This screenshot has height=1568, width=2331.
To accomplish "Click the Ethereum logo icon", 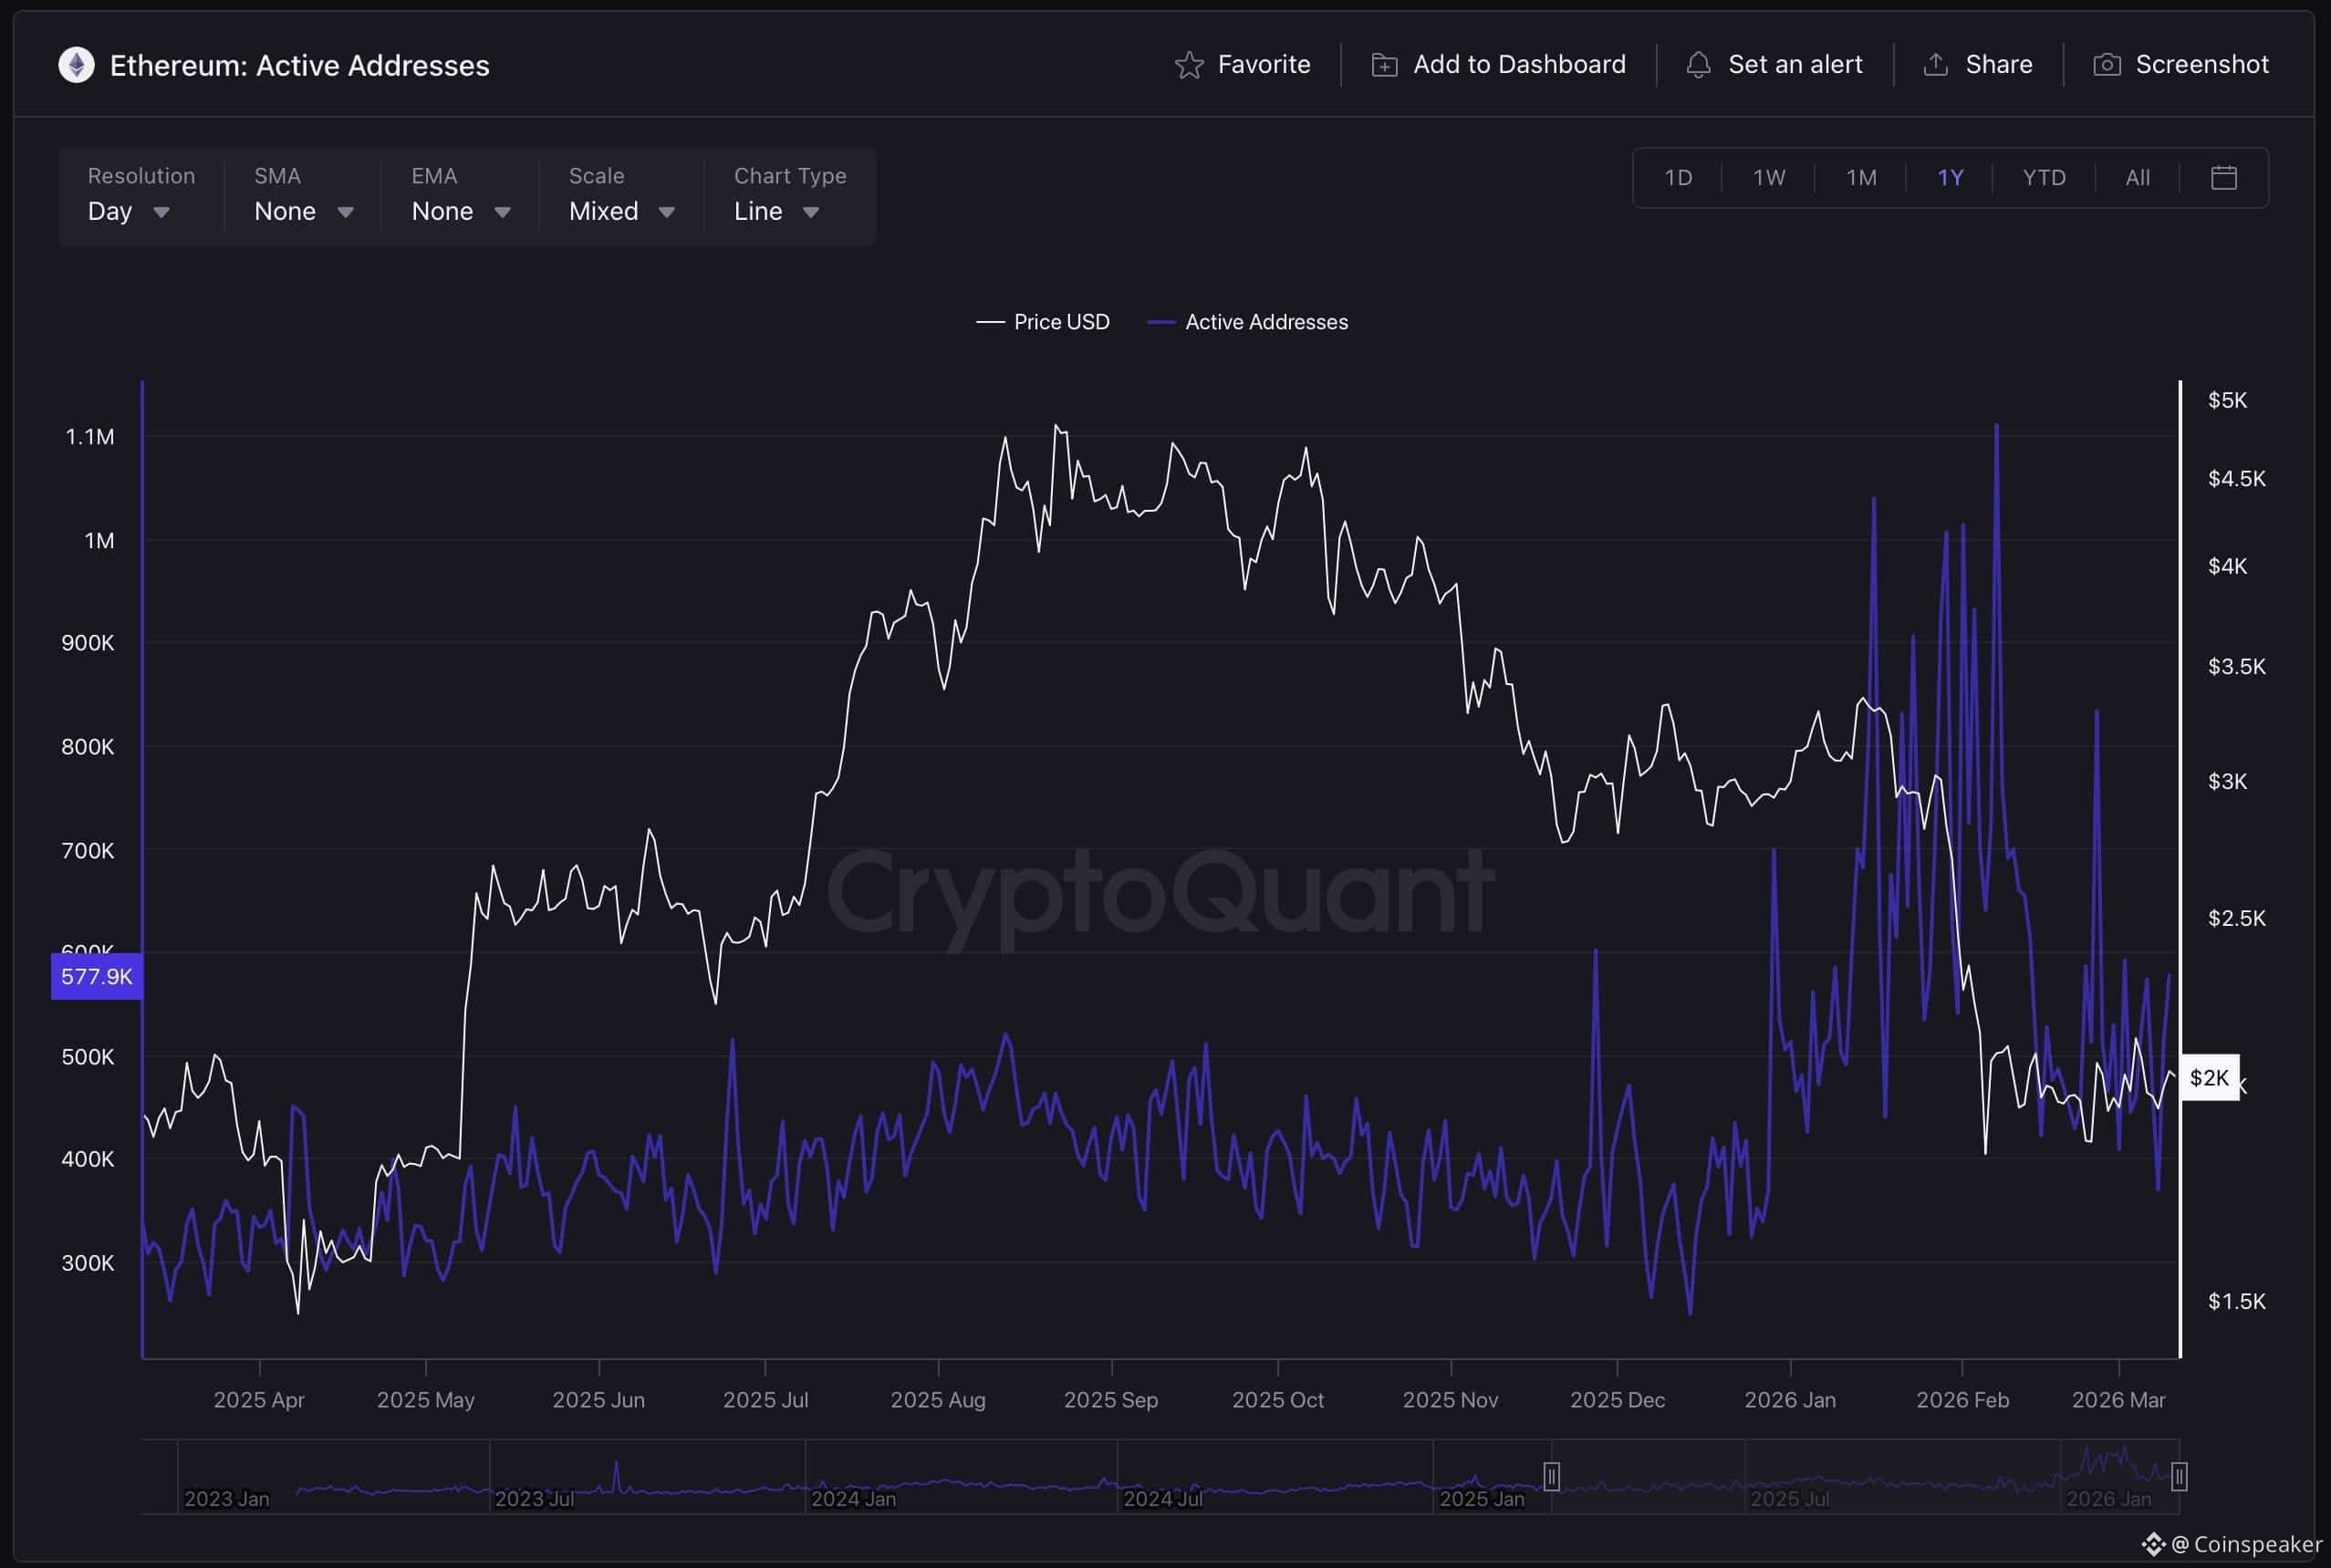I will (76, 66).
